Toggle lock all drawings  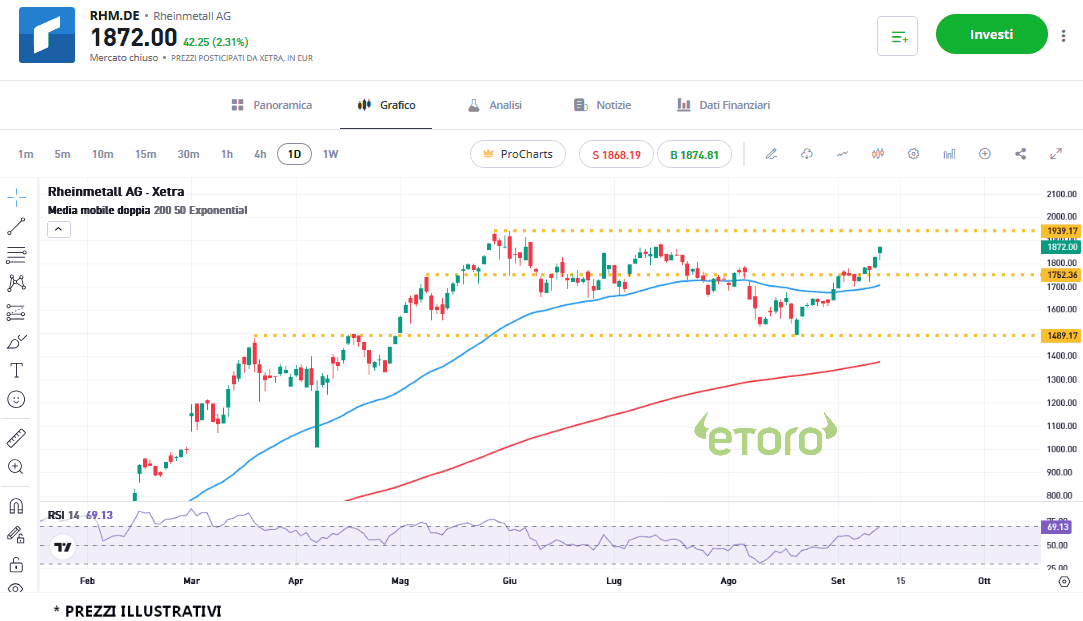[16, 563]
